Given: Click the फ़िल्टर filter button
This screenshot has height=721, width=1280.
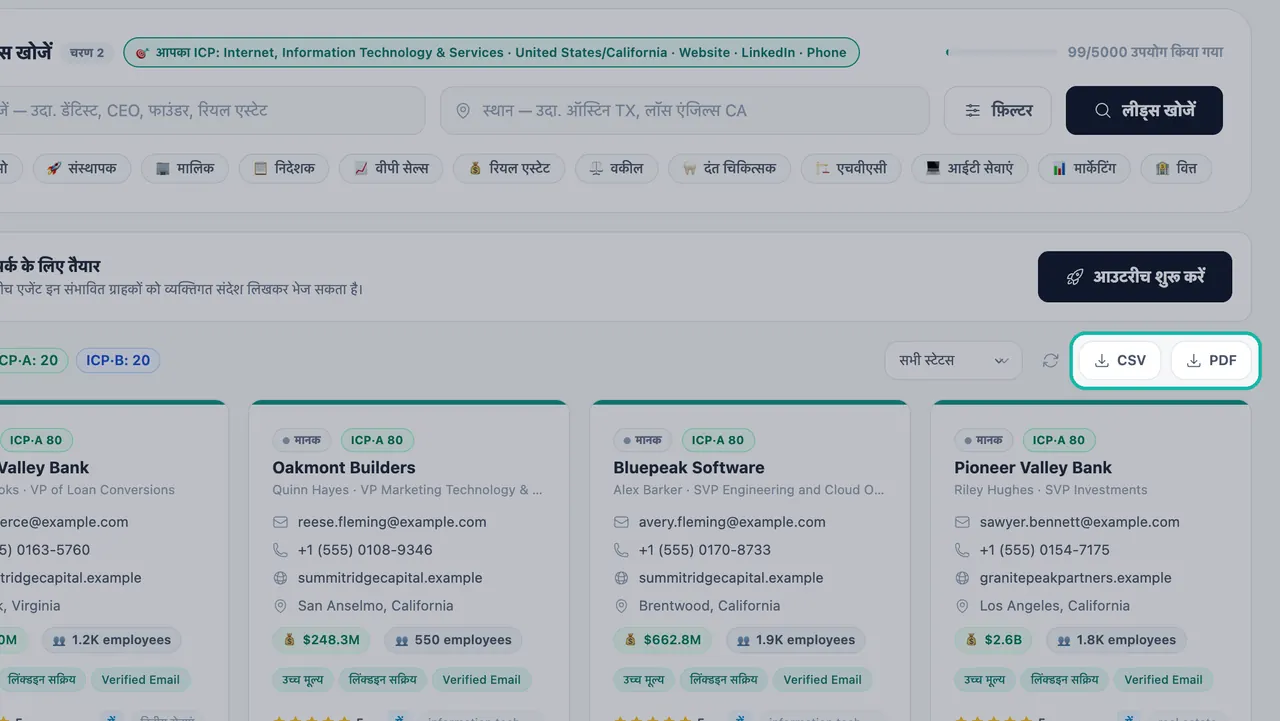Looking at the screenshot, I should (997, 110).
